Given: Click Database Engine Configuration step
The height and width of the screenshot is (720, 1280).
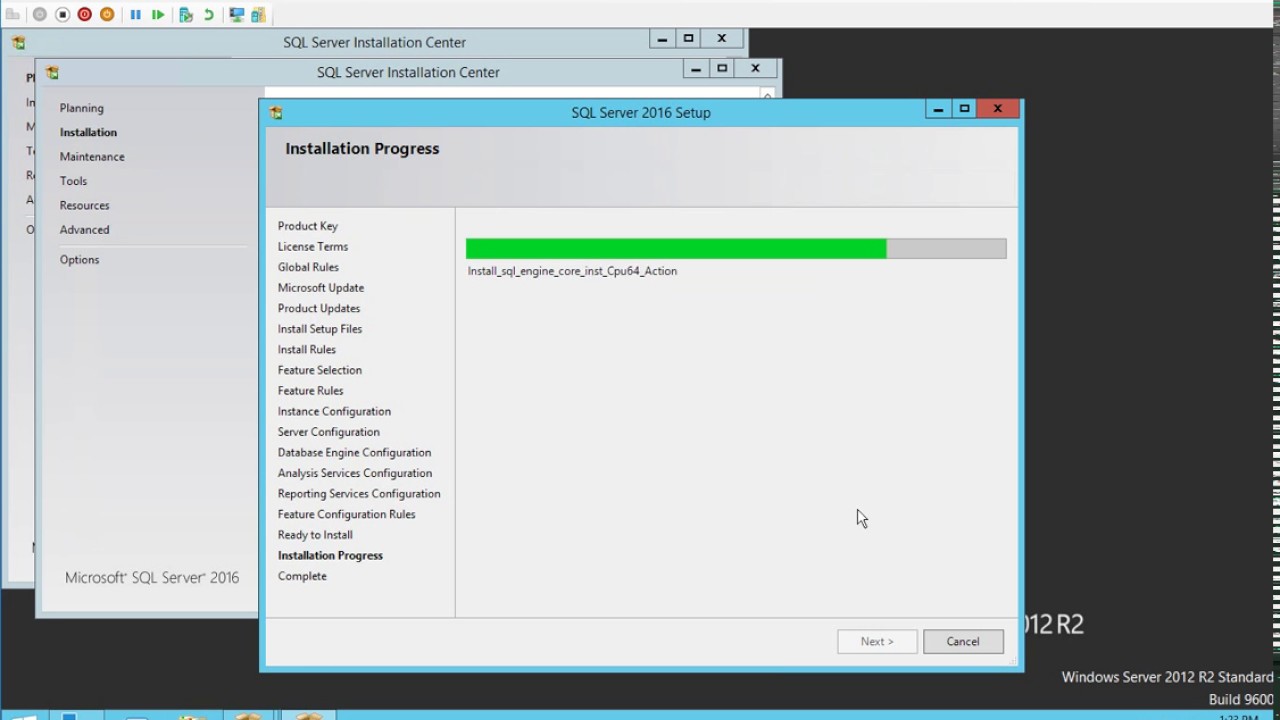Looking at the screenshot, I should (x=354, y=453).
